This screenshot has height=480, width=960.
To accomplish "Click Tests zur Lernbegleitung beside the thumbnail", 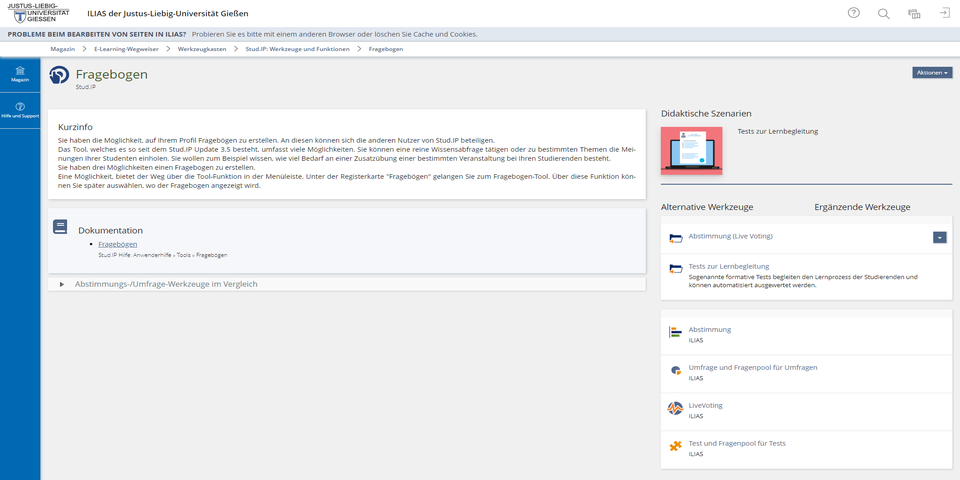I will tap(778, 131).
